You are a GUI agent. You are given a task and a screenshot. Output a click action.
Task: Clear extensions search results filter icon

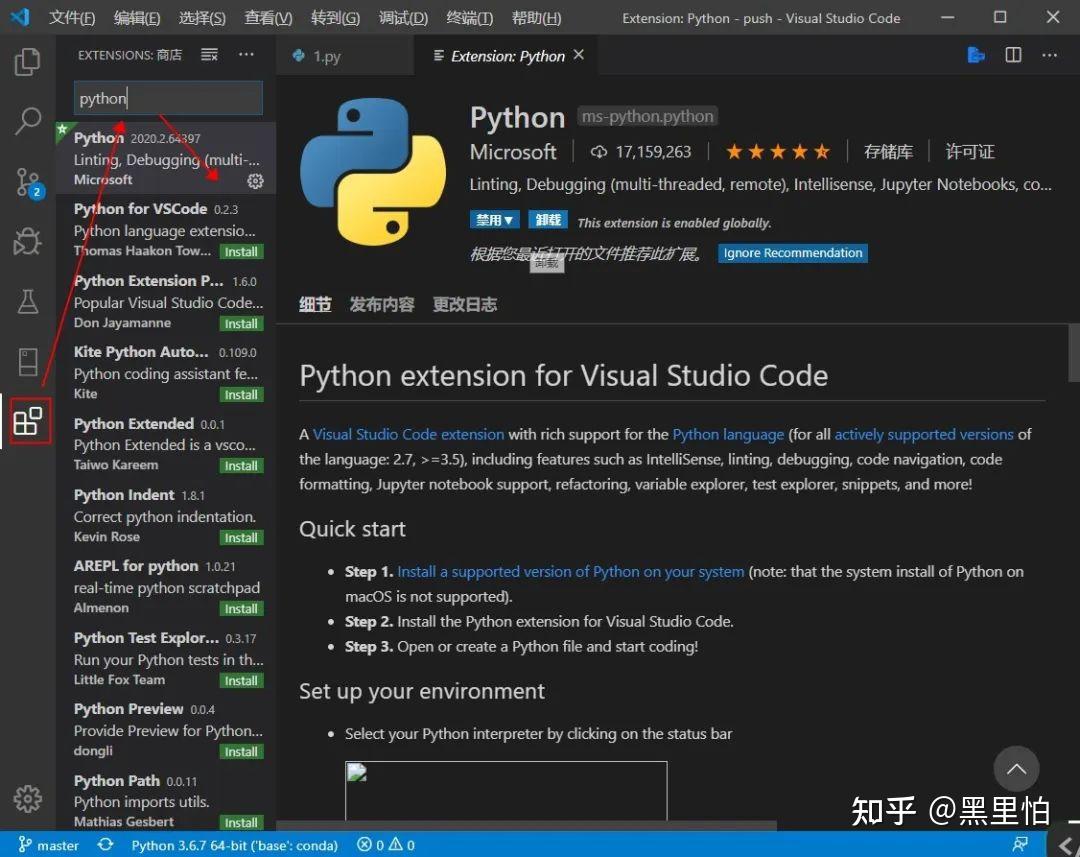209,54
